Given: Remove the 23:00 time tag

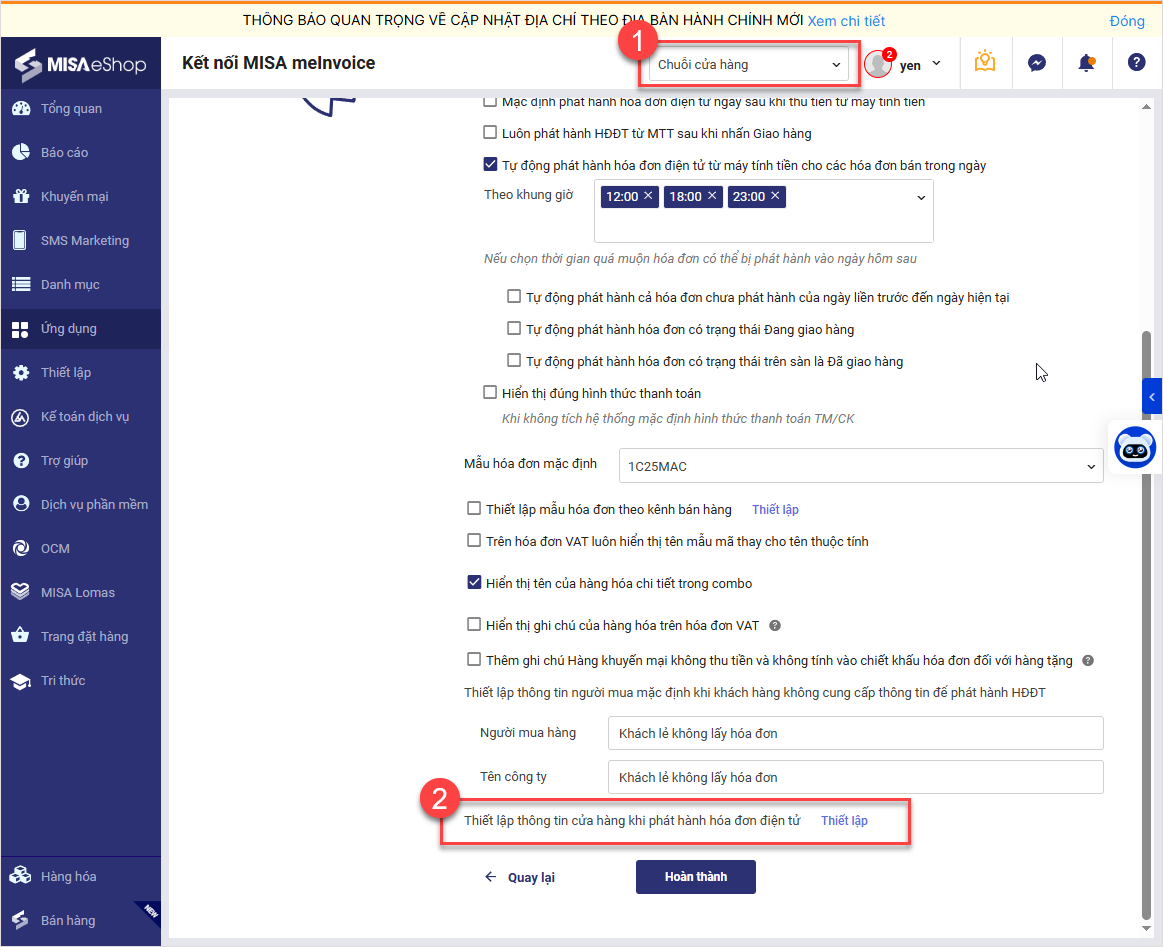Looking at the screenshot, I should click(775, 195).
